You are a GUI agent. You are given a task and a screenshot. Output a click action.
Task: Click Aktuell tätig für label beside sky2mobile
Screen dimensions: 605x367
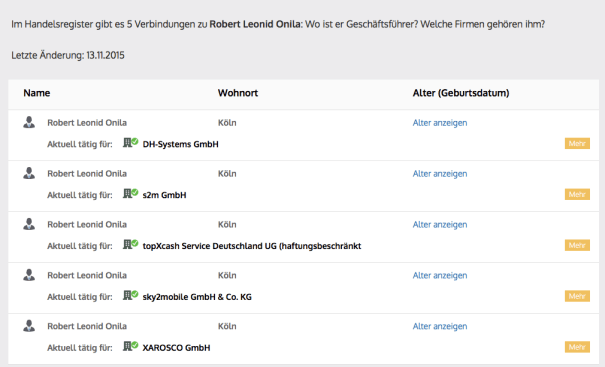[x=80, y=297]
